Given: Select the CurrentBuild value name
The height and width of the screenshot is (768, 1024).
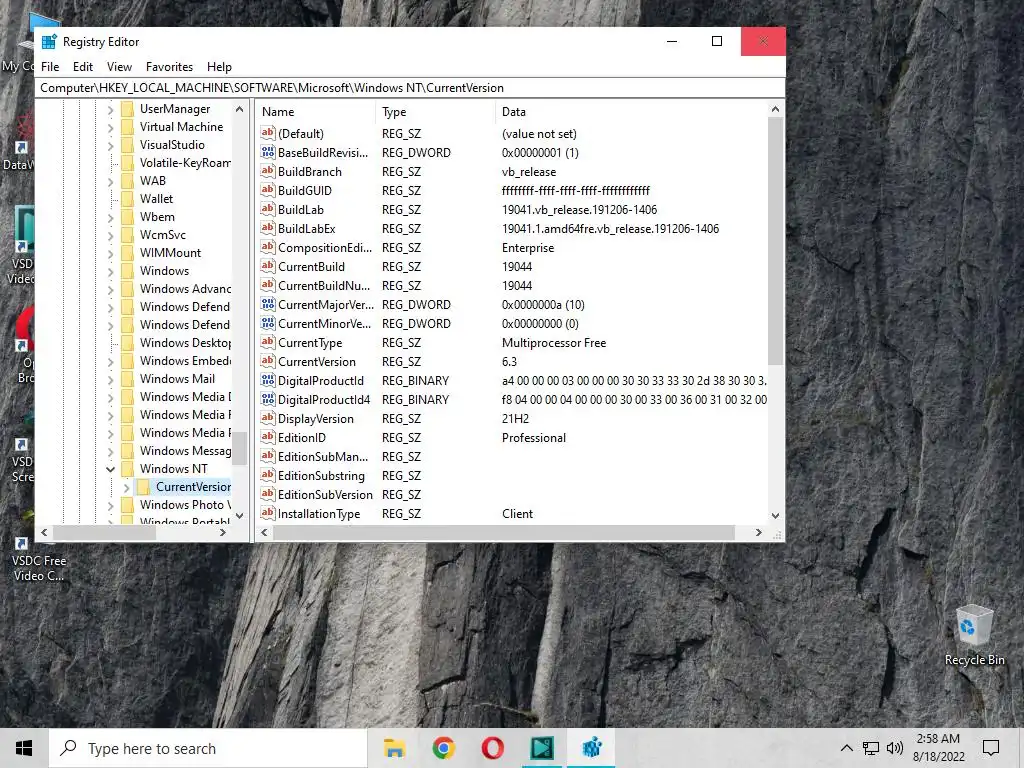Looking at the screenshot, I should coord(311,266).
